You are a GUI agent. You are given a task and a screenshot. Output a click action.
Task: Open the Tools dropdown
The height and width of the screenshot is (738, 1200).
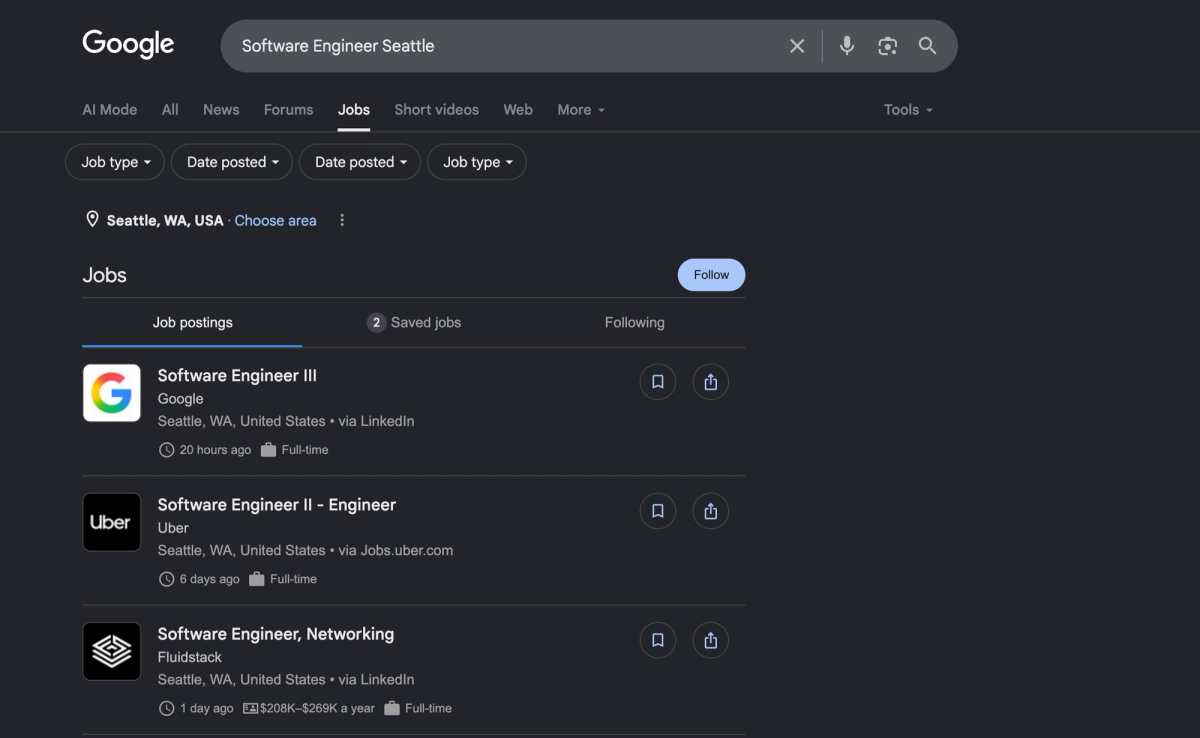pyautogui.click(x=908, y=110)
